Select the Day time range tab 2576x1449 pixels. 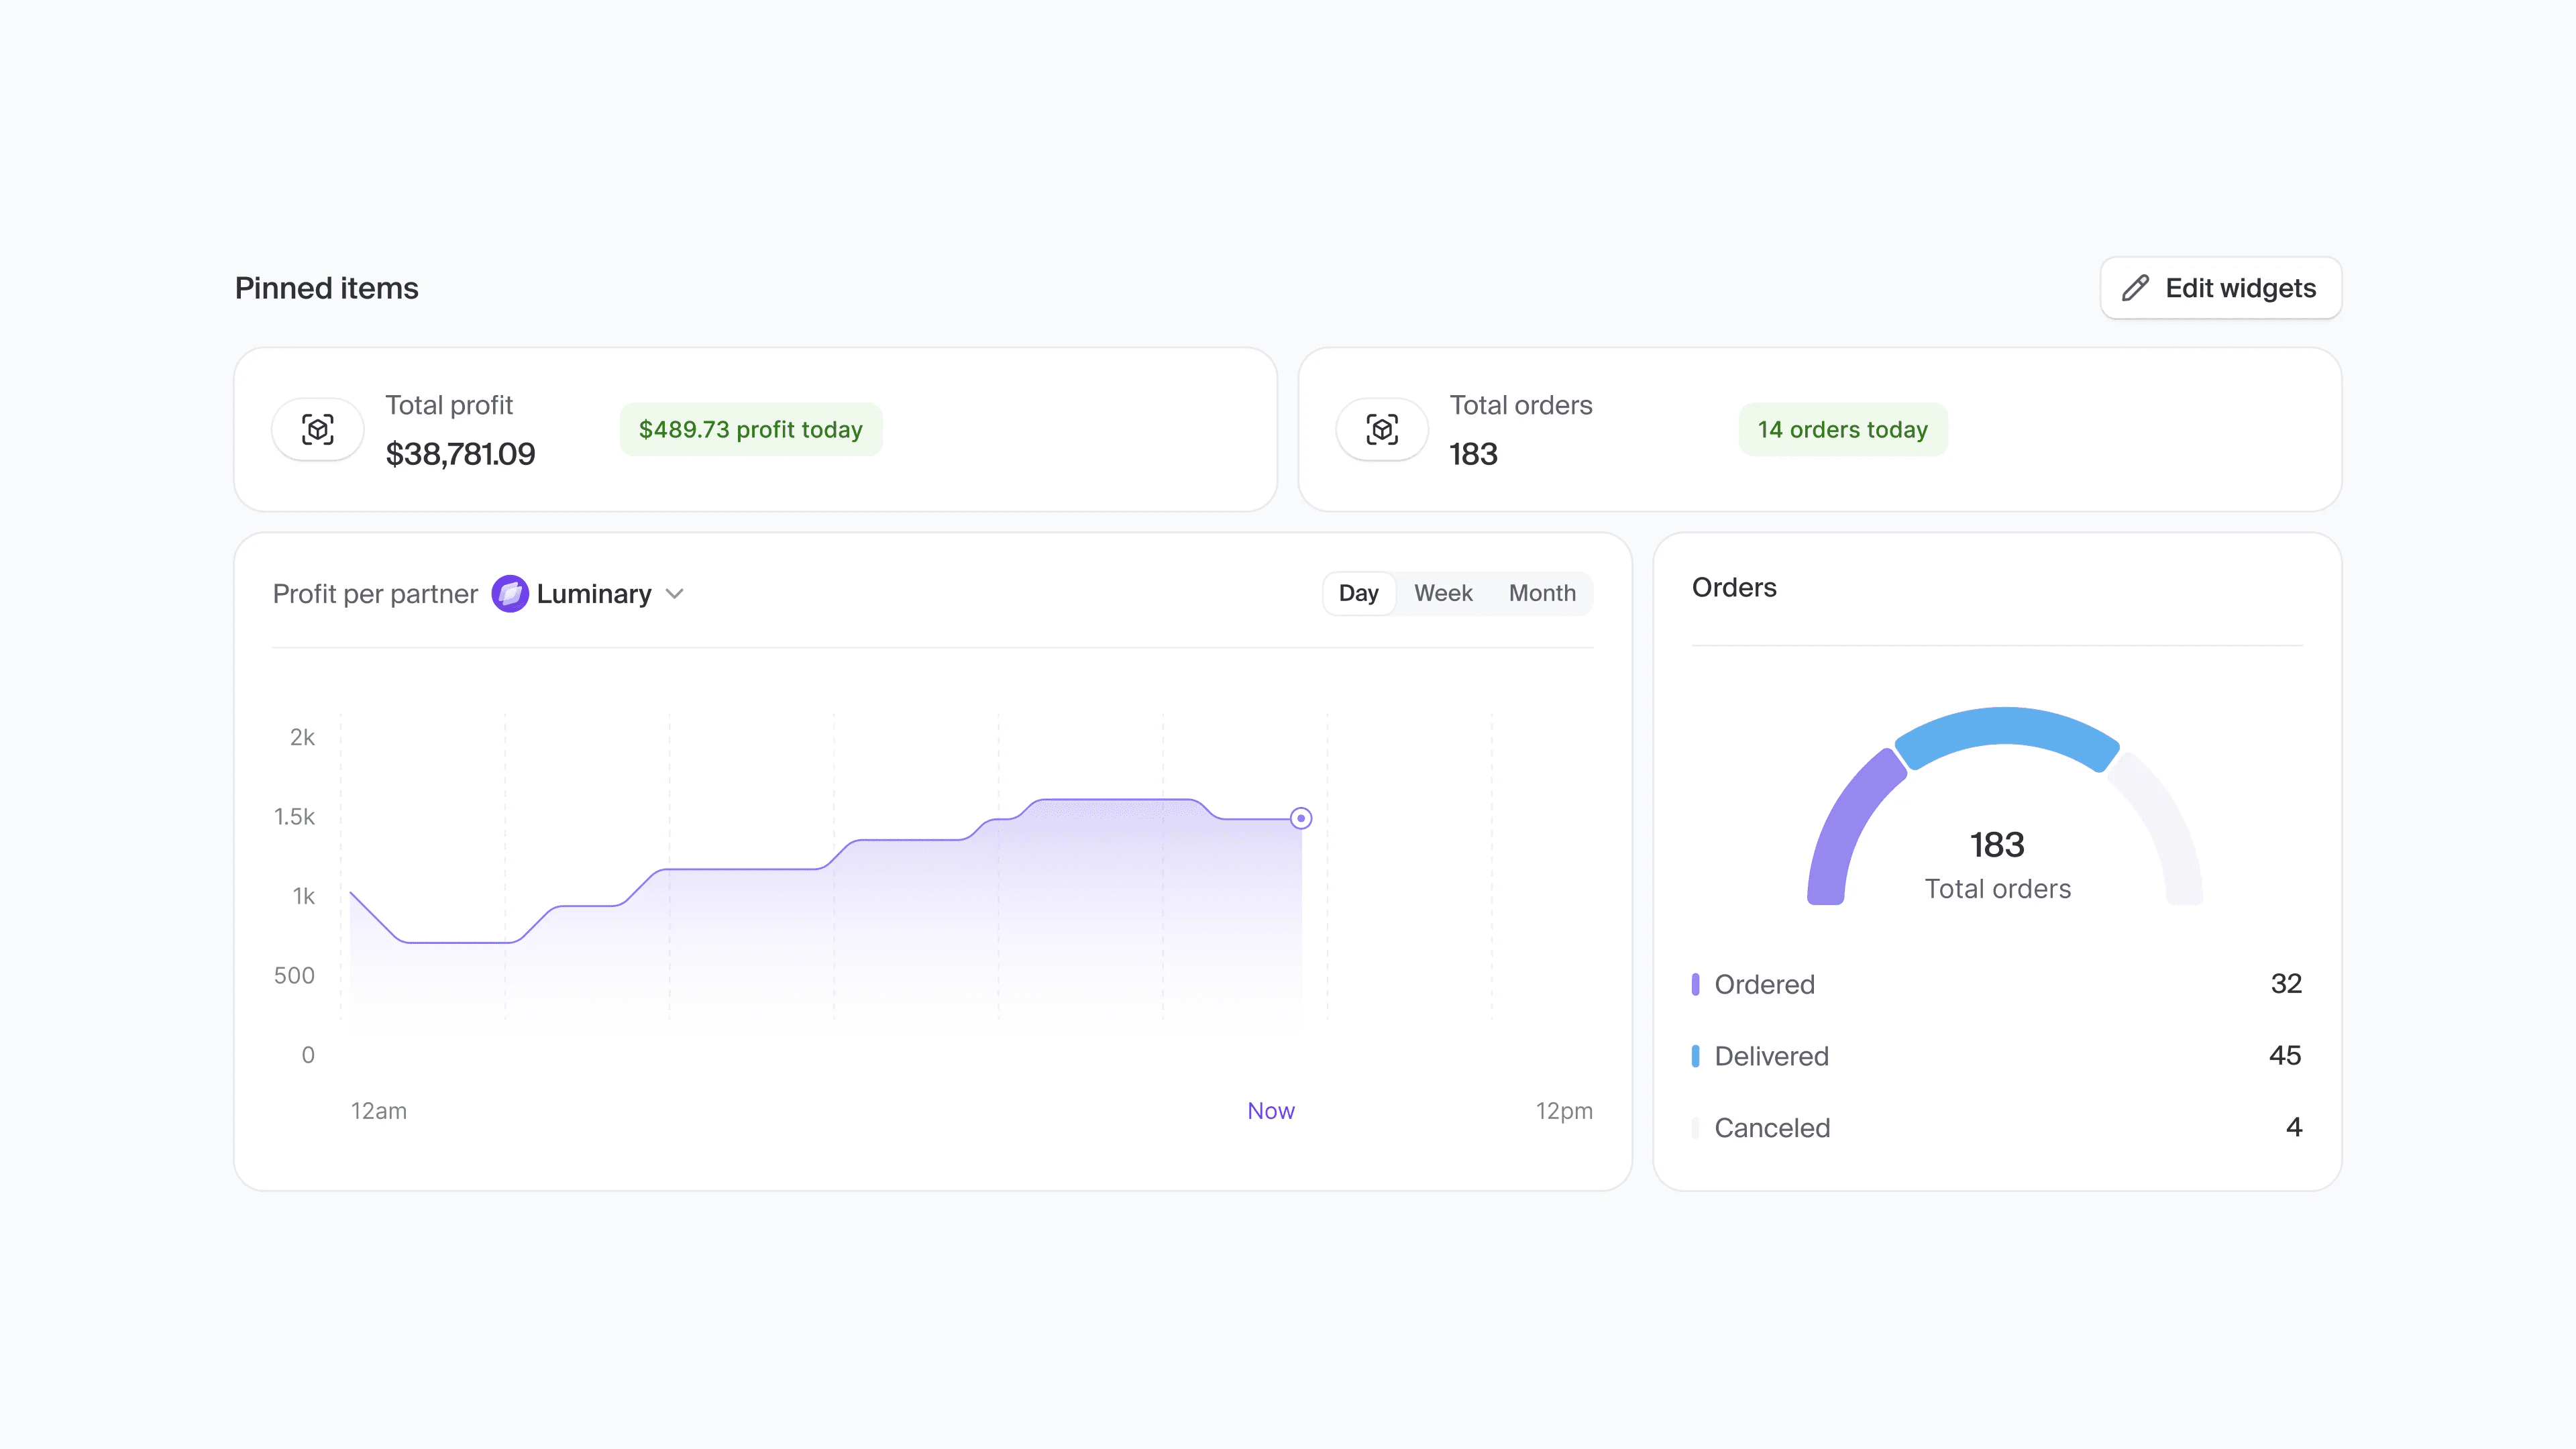(1358, 593)
